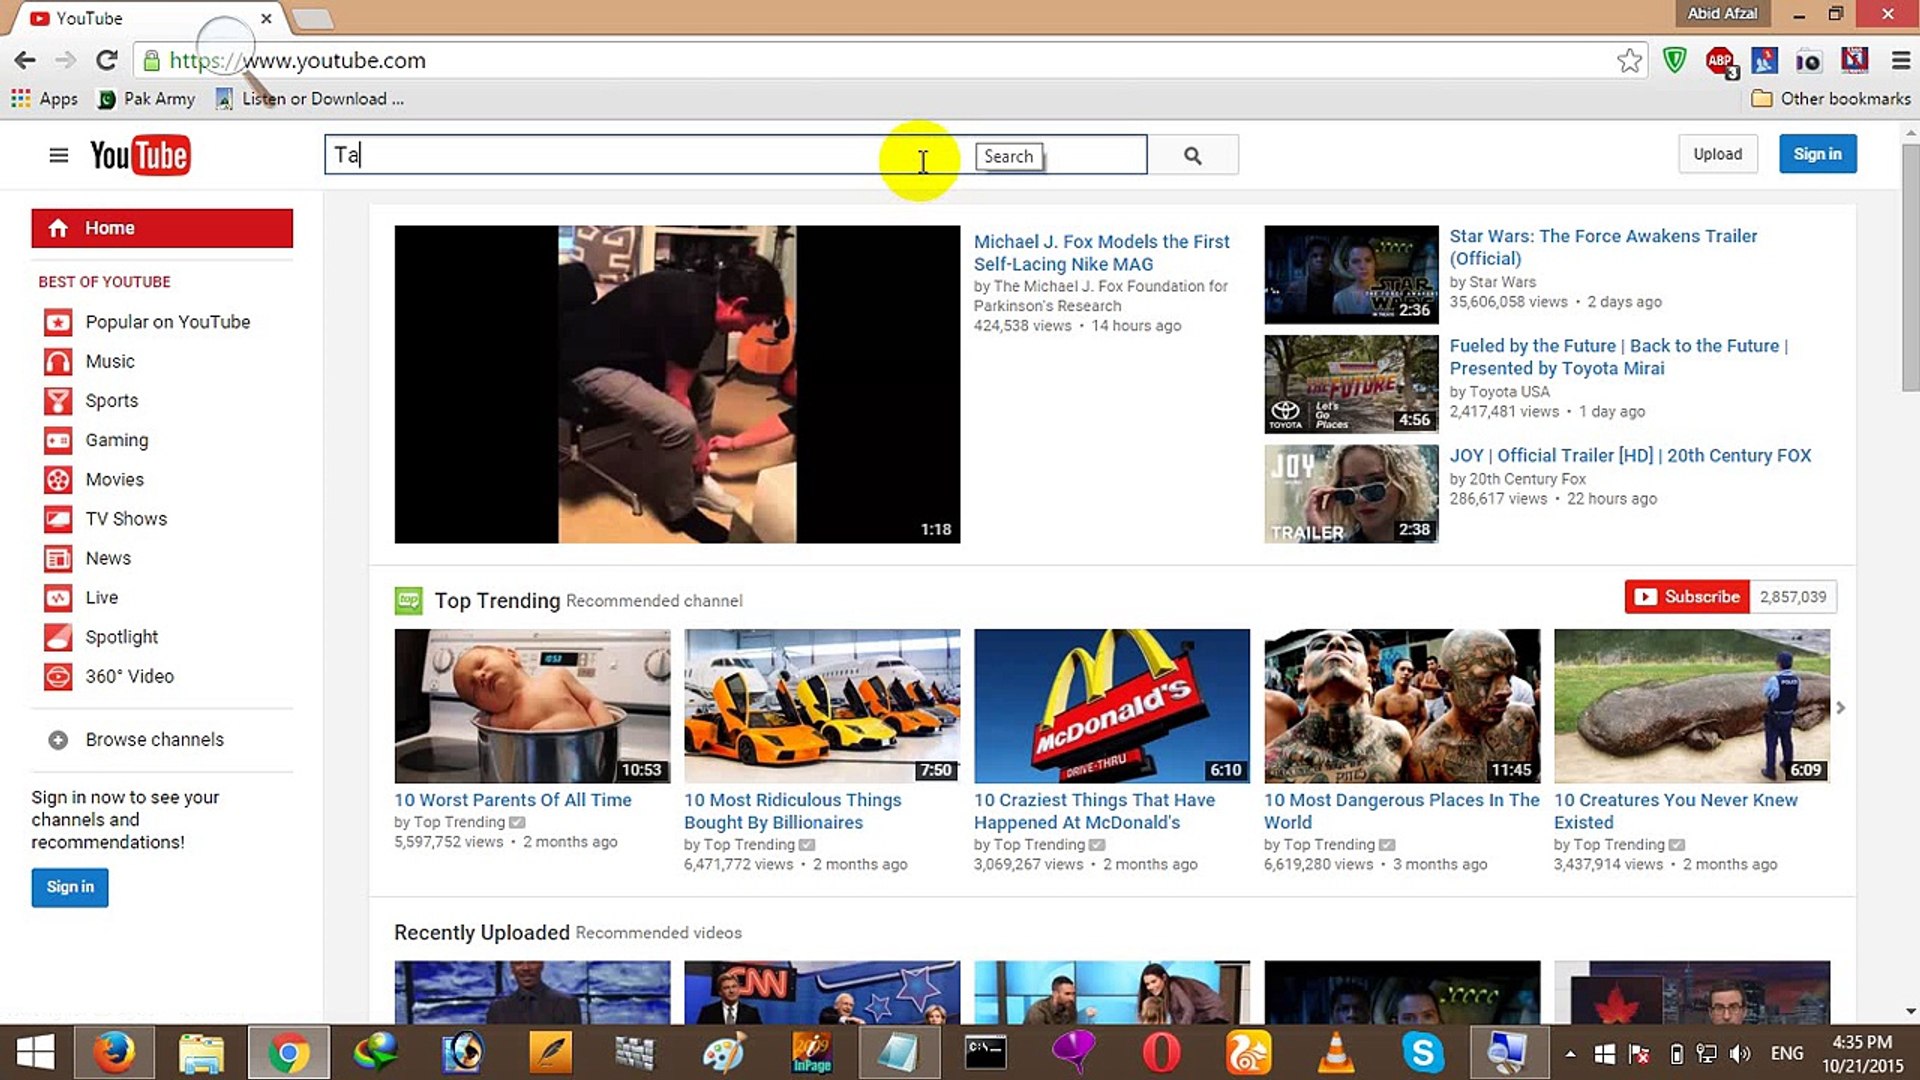
Task: Open the AdBlock Plus extension icon
Action: 1721,60
